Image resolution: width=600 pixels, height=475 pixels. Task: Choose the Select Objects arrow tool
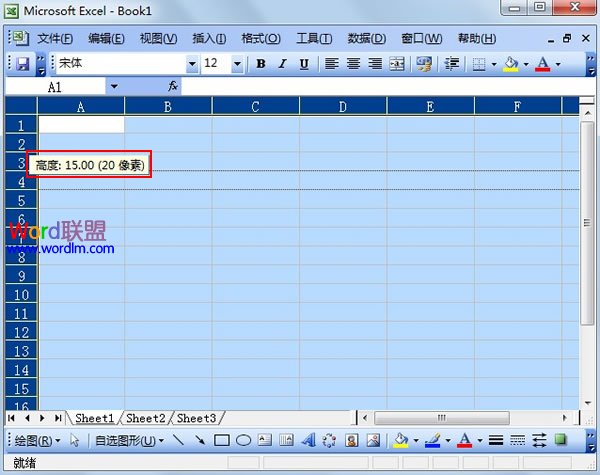tap(75, 441)
